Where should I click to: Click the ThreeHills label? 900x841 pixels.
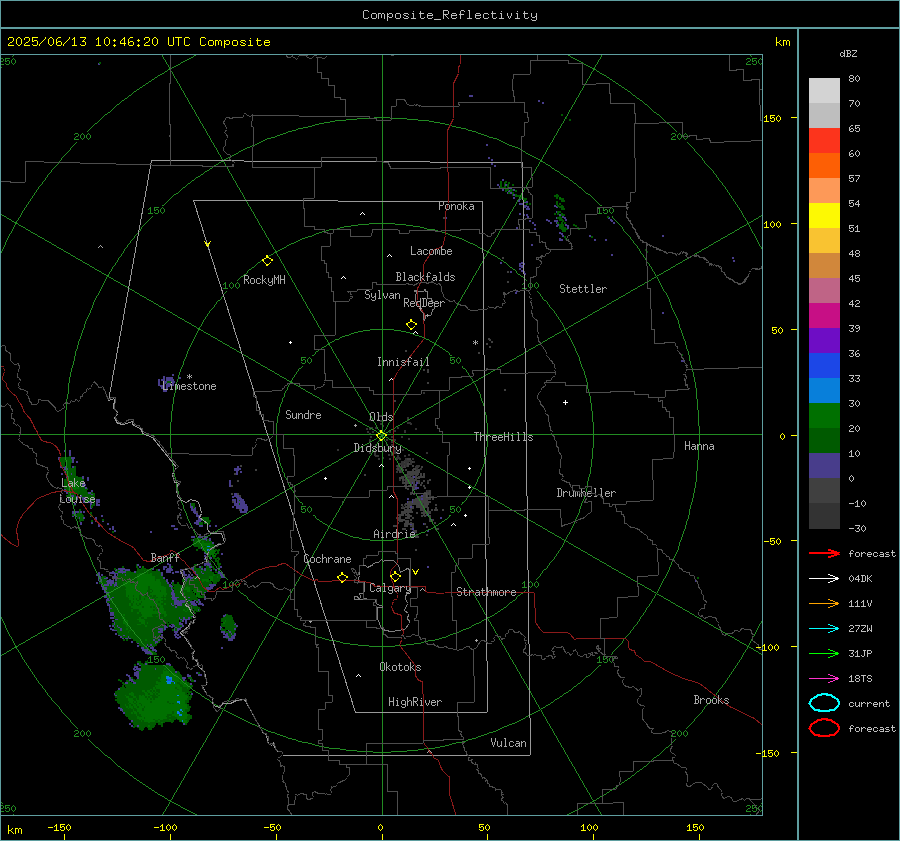[x=503, y=437]
